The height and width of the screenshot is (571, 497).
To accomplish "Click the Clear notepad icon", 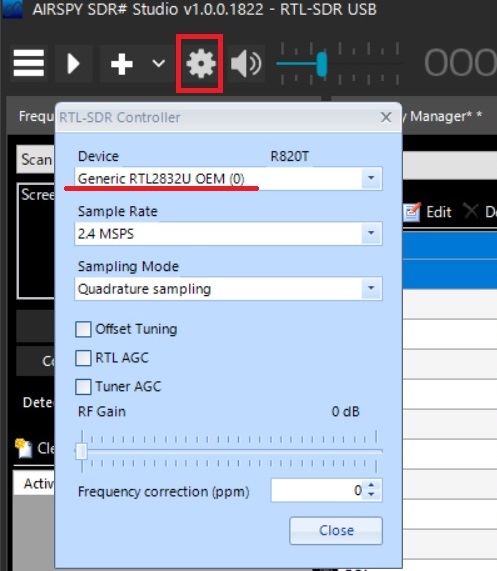I will [23, 448].
